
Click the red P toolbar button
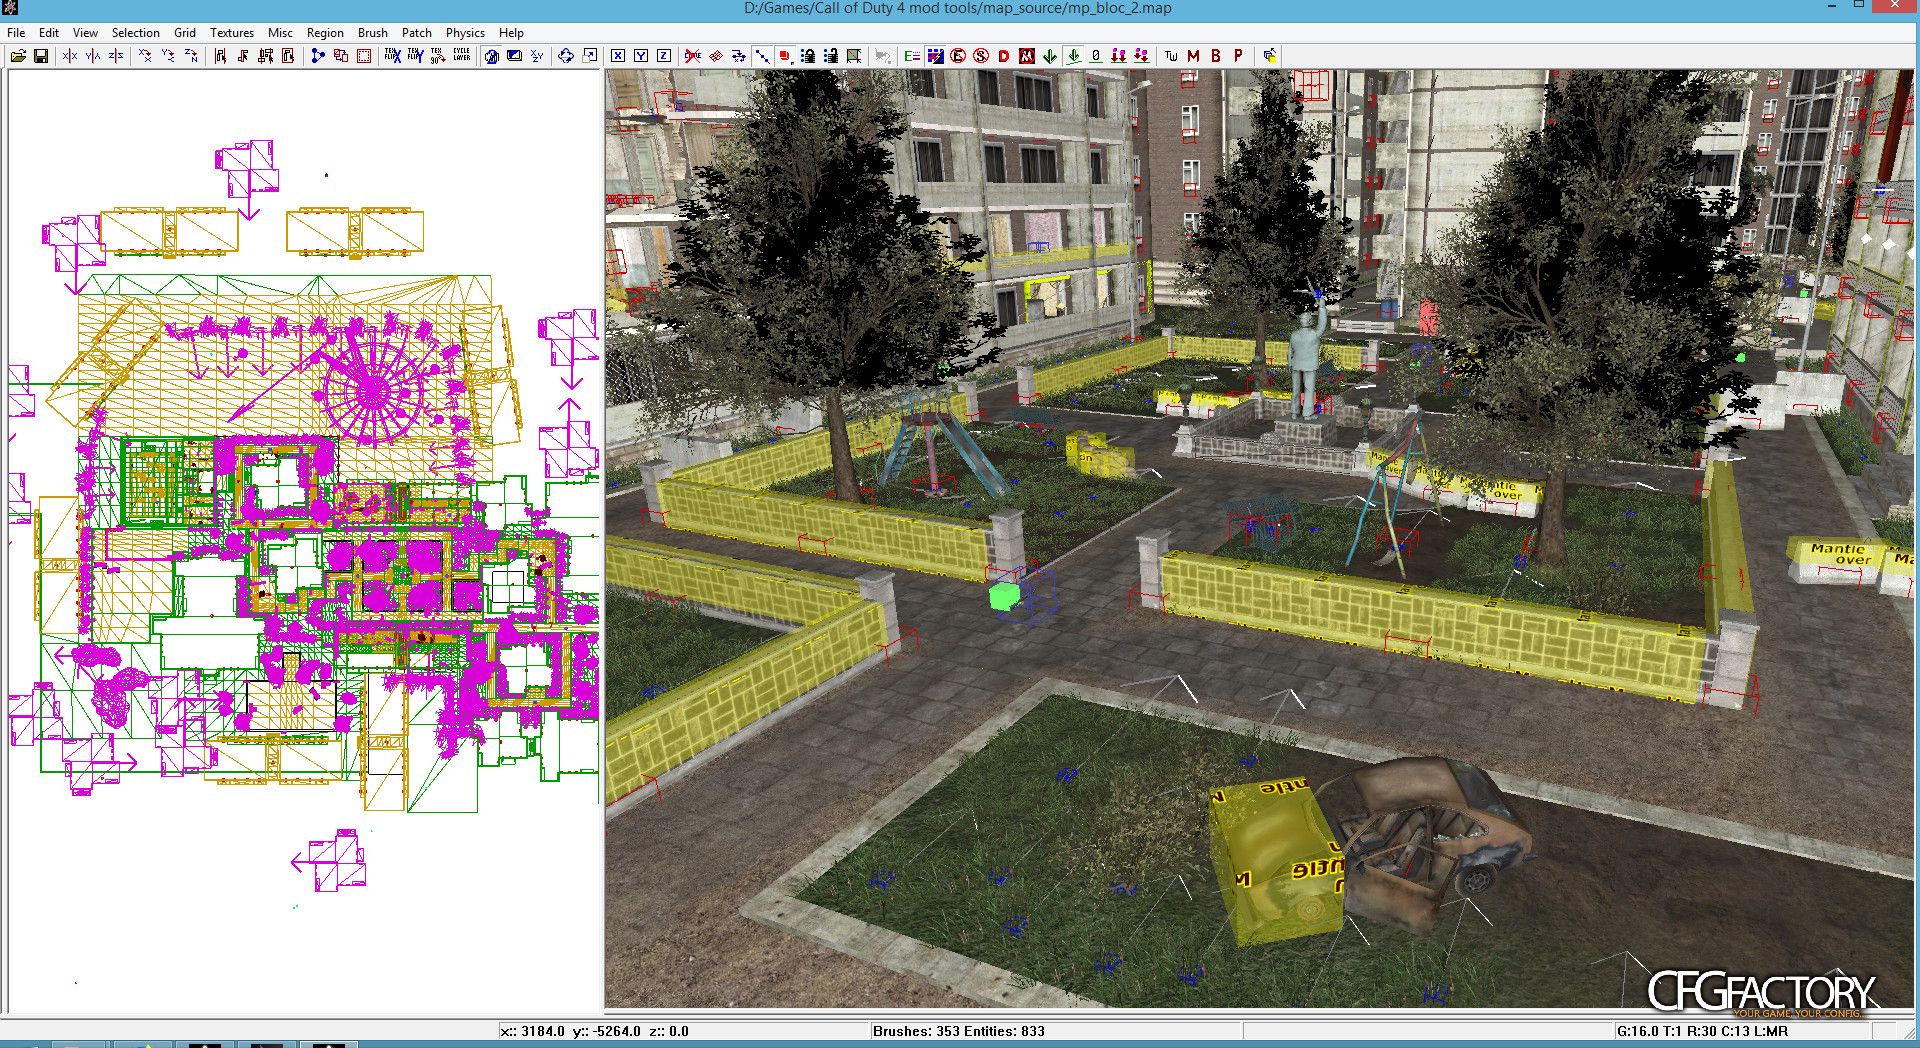point(1238,56)
